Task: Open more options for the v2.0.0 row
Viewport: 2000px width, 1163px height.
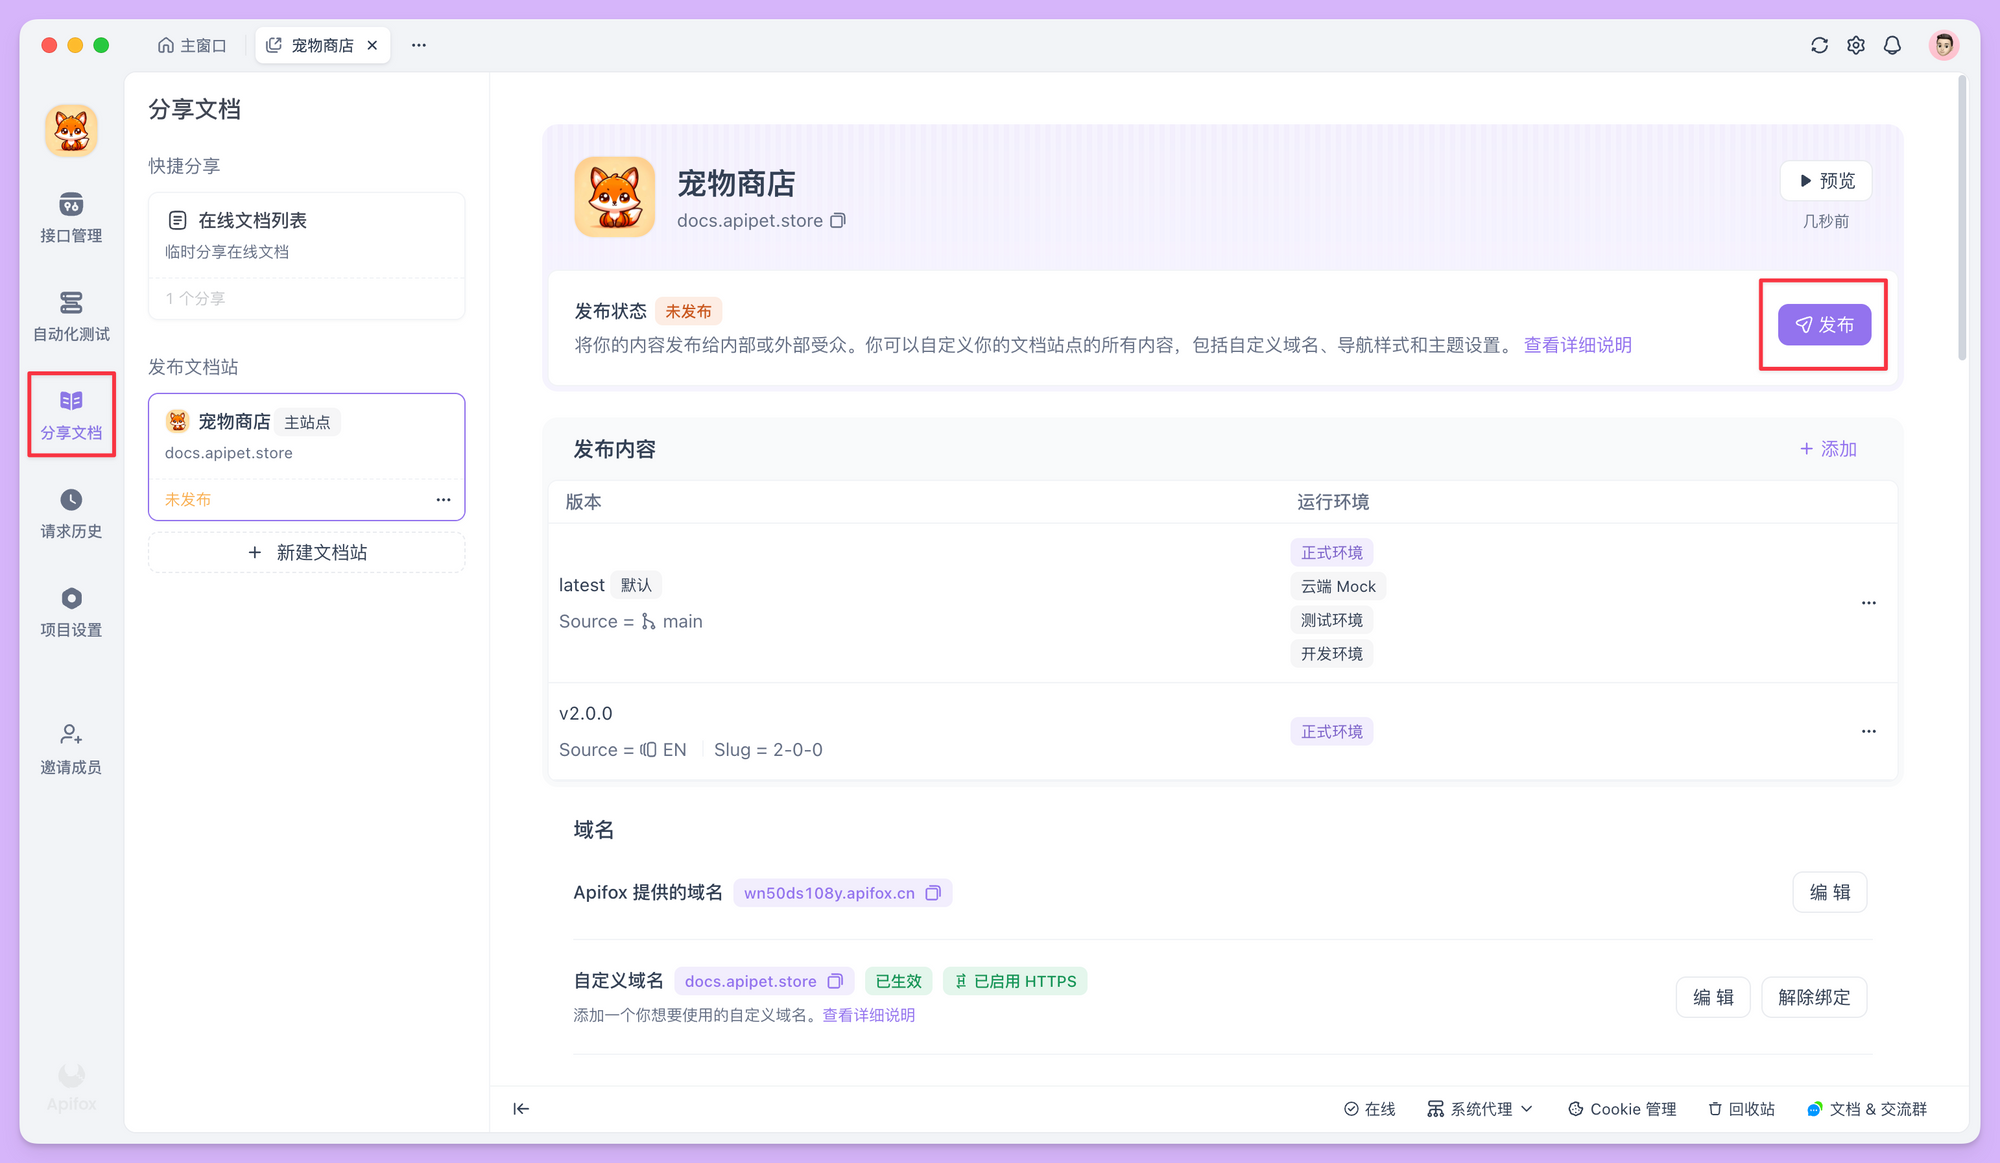Action: pos(1868,731)
